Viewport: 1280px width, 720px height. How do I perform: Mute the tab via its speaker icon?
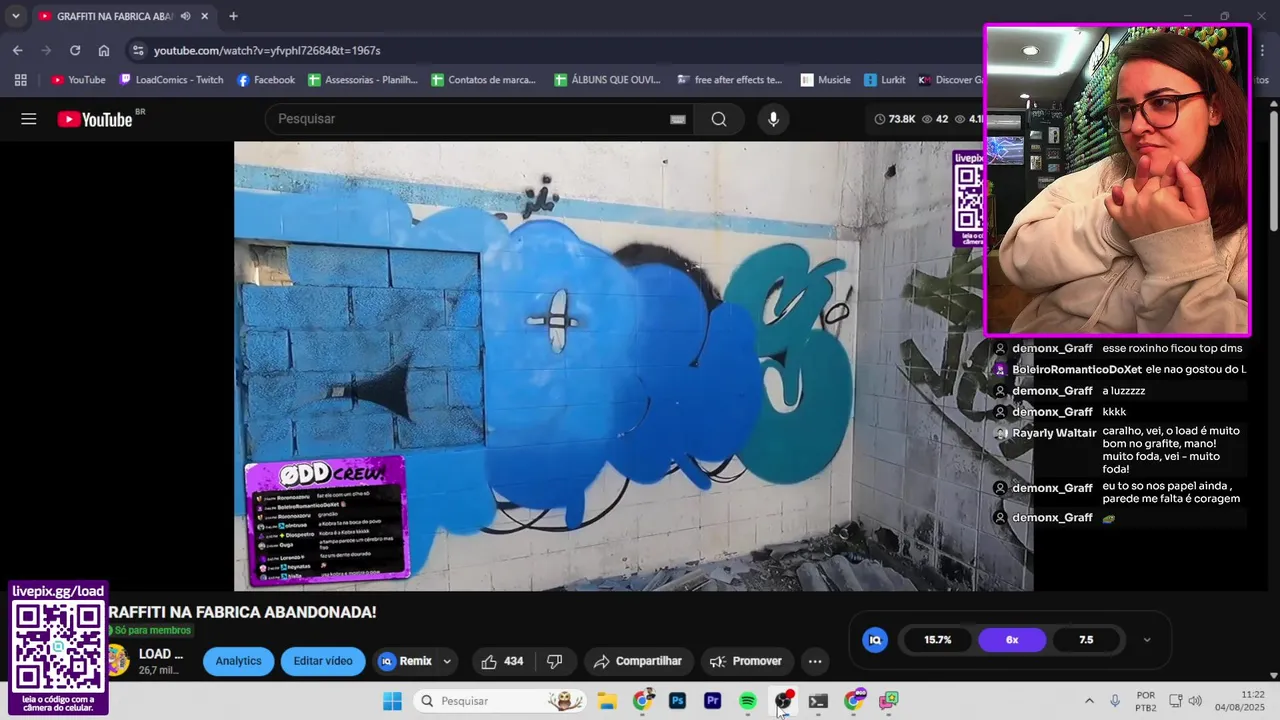click(x=186, y=16)
